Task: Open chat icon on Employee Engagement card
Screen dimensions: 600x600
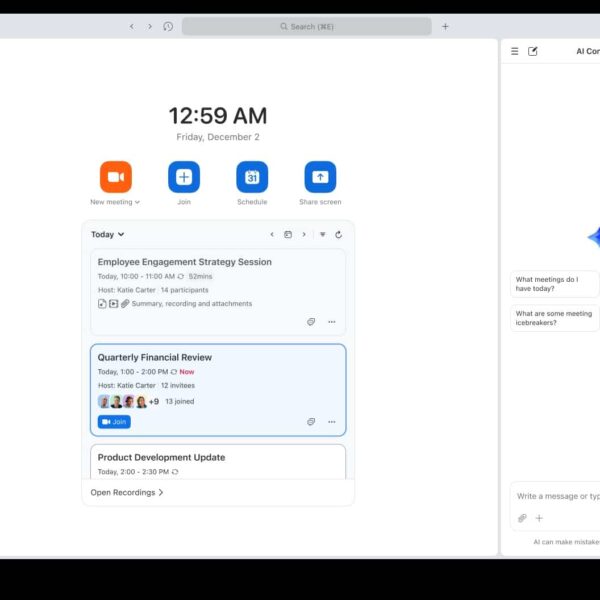Action: [x=311, y=322]
